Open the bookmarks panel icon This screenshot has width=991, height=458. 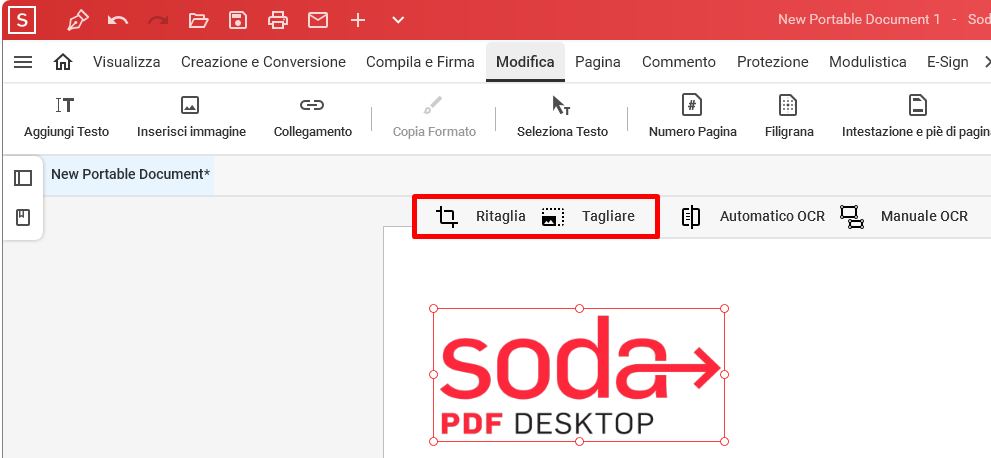pos(23,218)
